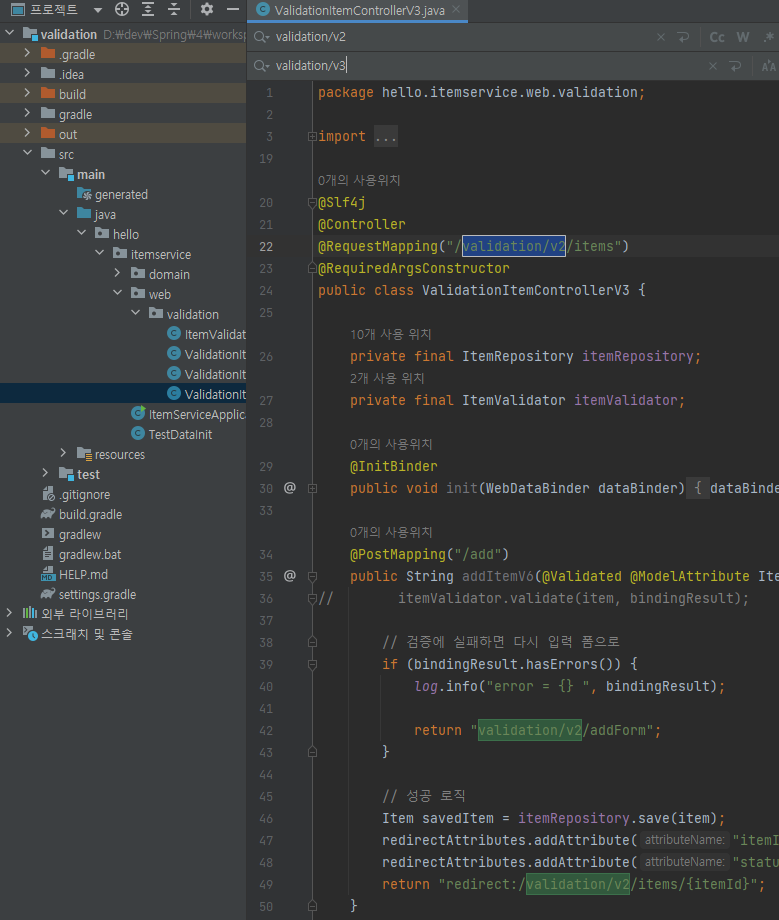Collapse the validation project root node
This screenshot has height=920, width=779.
coord(9,33)
